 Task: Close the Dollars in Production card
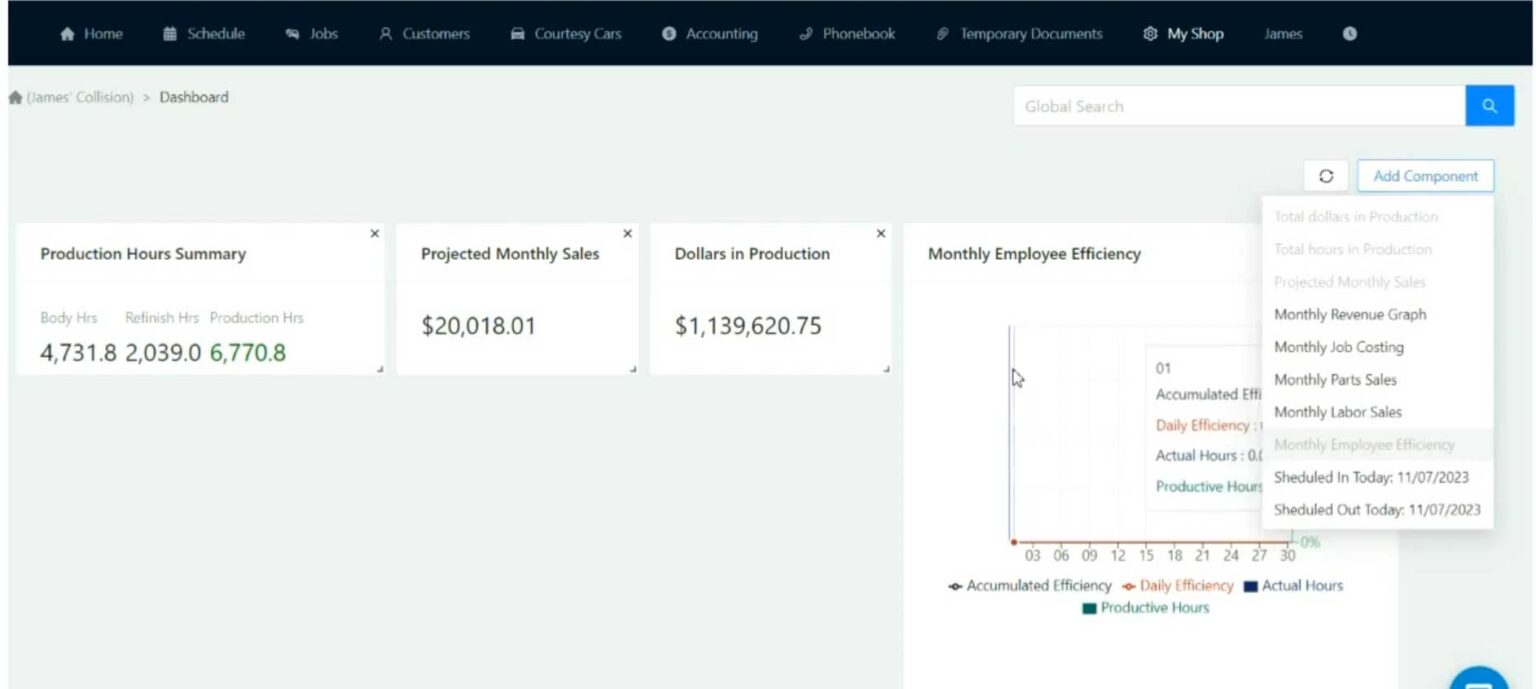point(881,234)
